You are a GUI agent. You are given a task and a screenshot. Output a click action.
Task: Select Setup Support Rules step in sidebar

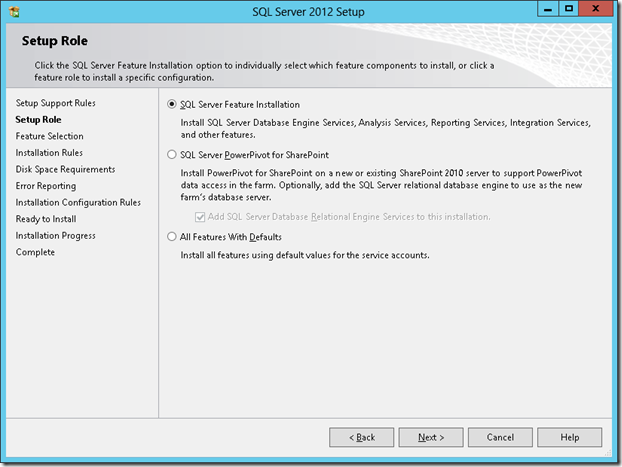(56, 103)
